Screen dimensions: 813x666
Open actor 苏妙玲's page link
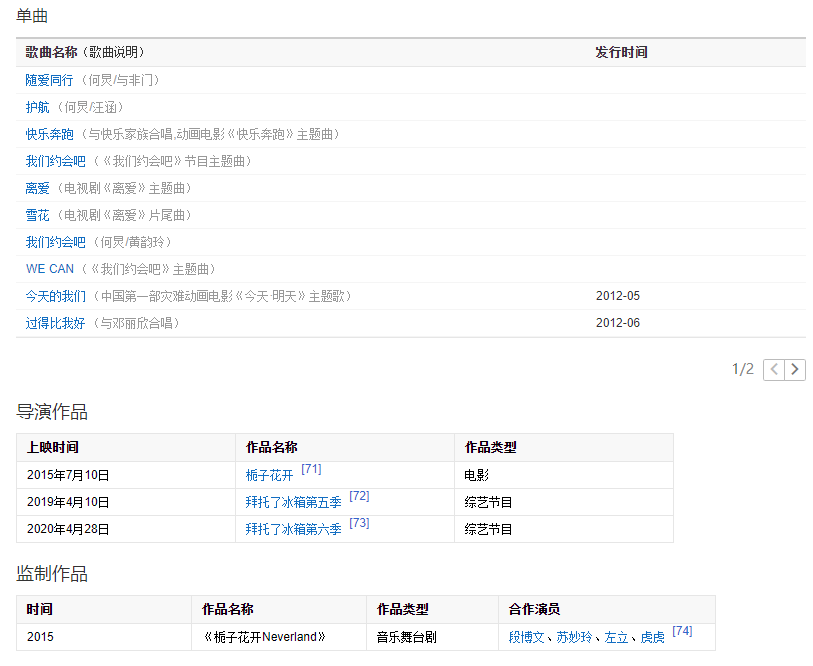pyautogui.click(x=574, y=637)
